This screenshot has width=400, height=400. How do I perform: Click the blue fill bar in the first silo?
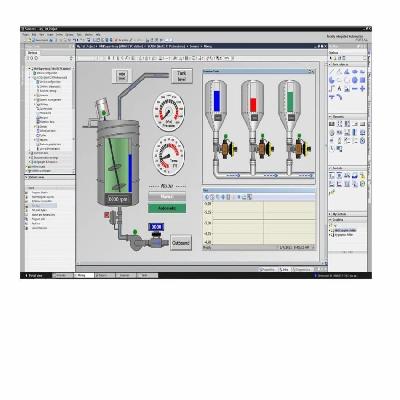(x=217, y=101)
